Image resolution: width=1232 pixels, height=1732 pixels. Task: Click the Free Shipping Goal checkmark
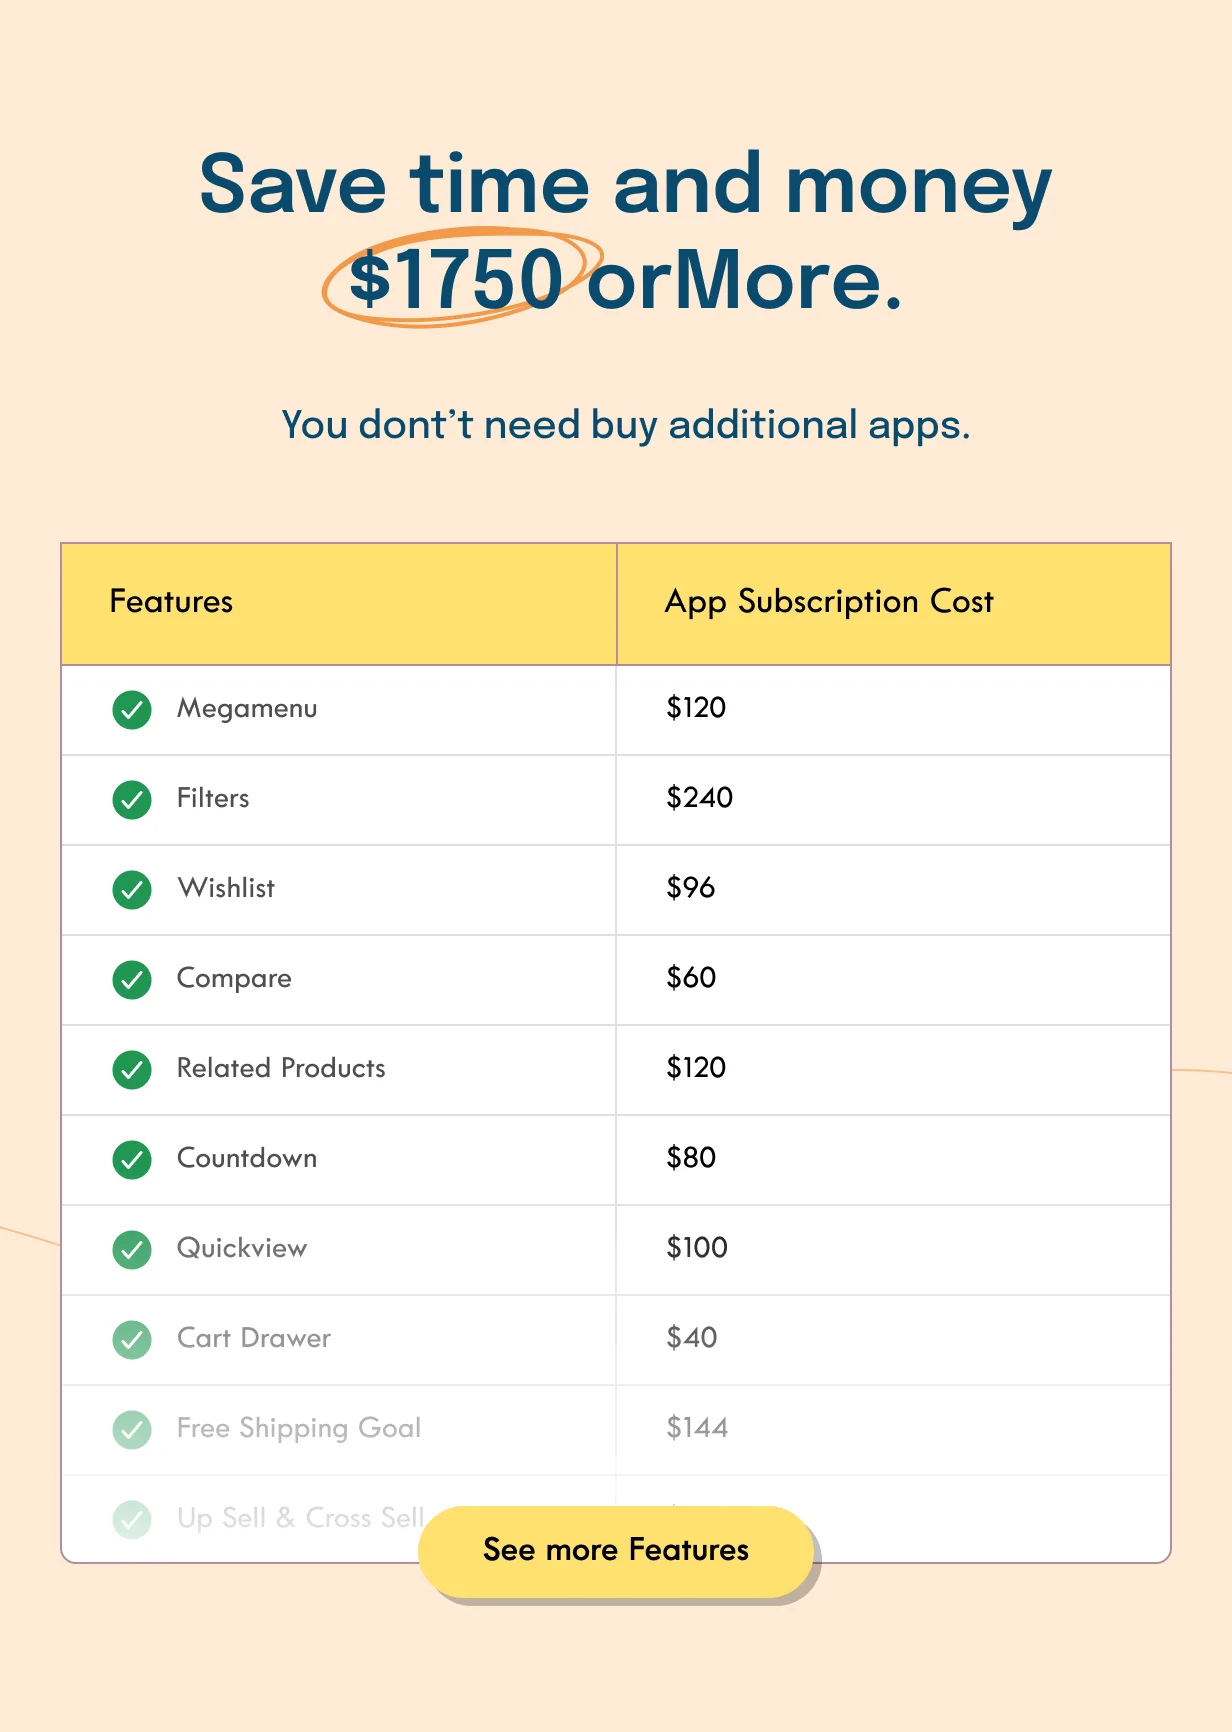click(132, 1430)
